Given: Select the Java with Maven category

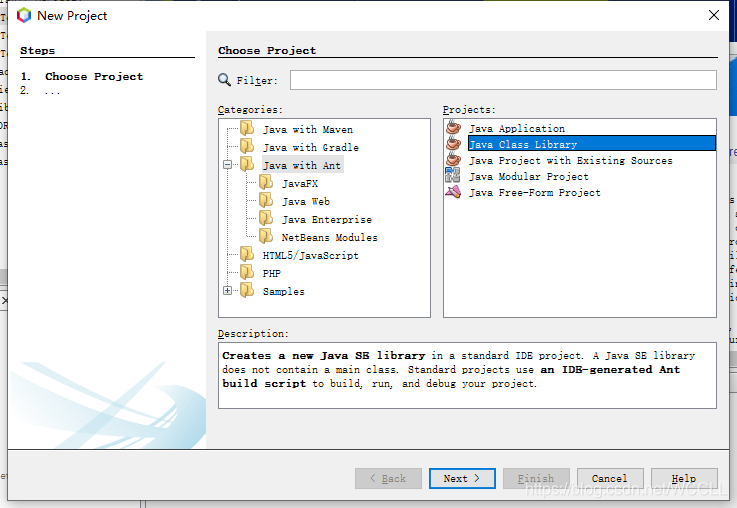Looking at the screenshot, I should [307, 129].
